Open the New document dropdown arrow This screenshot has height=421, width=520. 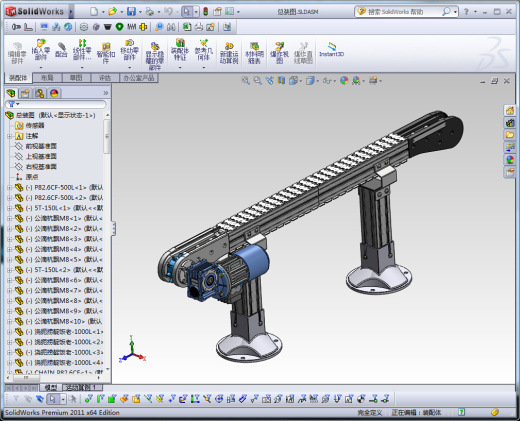point(103,12)
